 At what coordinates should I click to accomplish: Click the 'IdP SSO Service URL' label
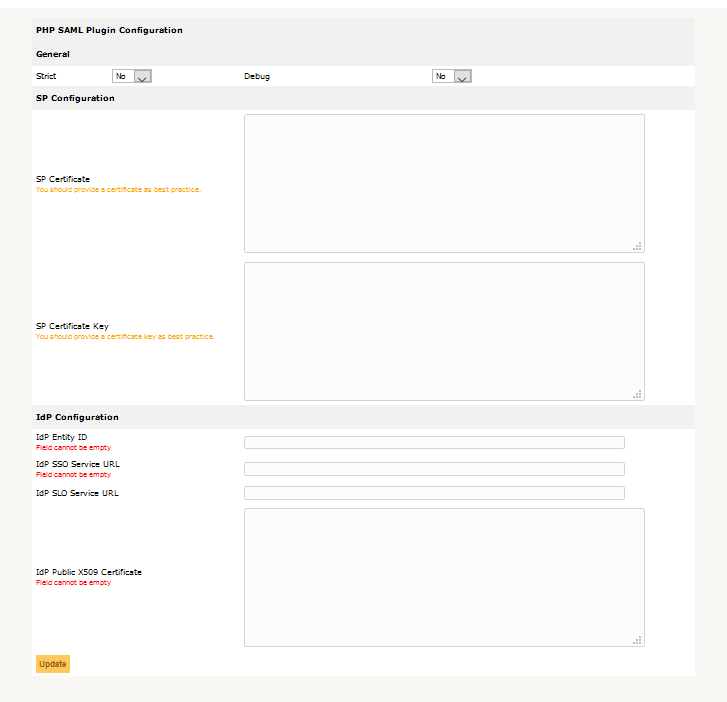click(78, 464)
